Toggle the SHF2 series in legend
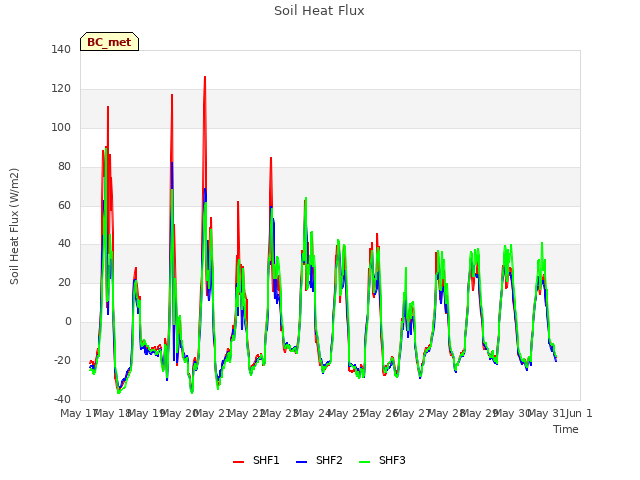640x480 pixels. point(319,460)
